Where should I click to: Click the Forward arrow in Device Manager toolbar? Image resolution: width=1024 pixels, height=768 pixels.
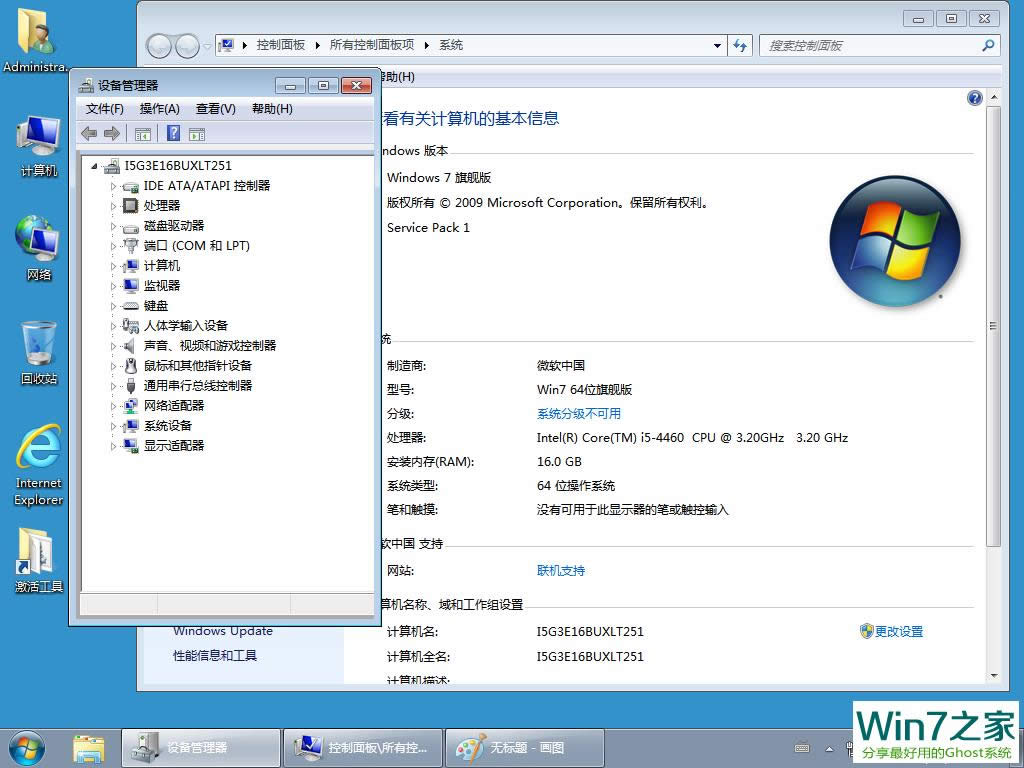(x=110, y=133)
